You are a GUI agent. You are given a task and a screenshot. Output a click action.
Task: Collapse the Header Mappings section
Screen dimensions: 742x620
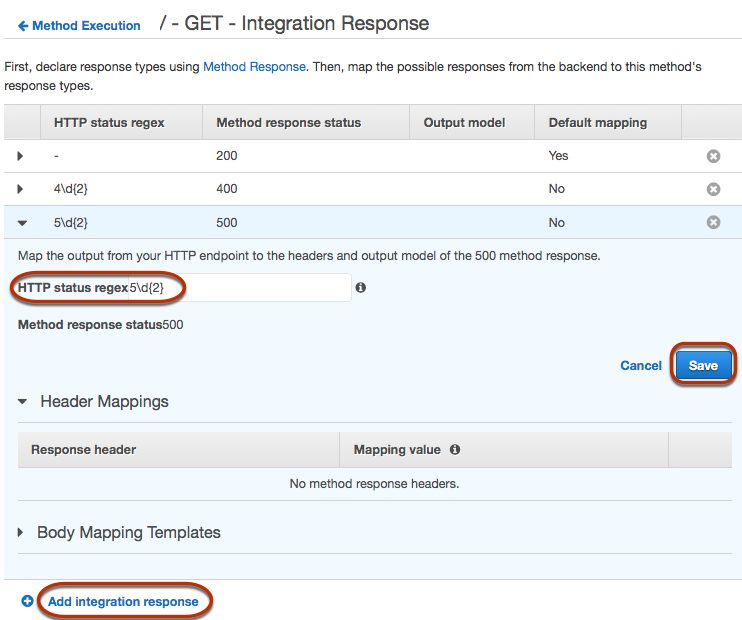click(23, 402)
